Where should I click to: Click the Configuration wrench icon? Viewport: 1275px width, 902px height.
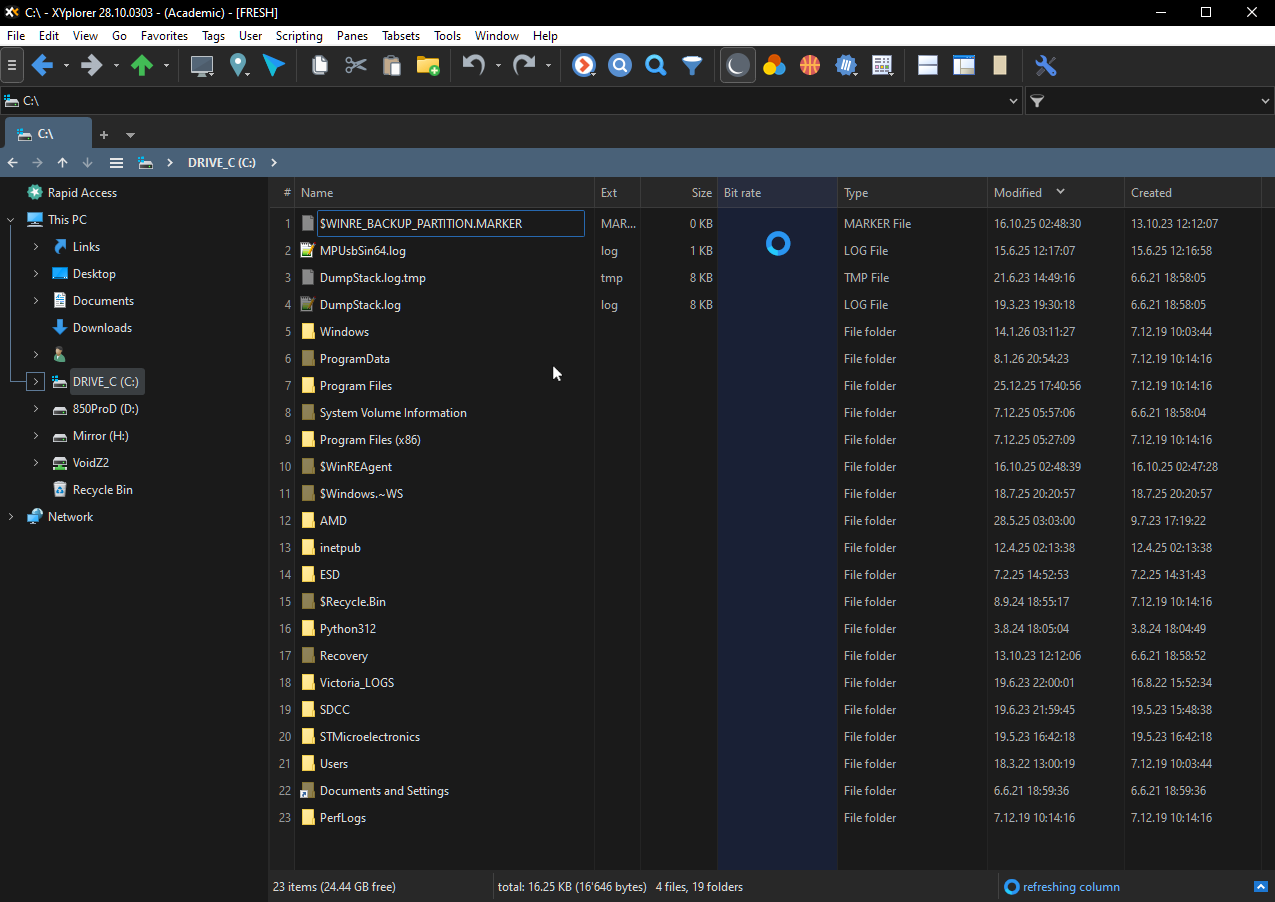tap(1045, 66)
